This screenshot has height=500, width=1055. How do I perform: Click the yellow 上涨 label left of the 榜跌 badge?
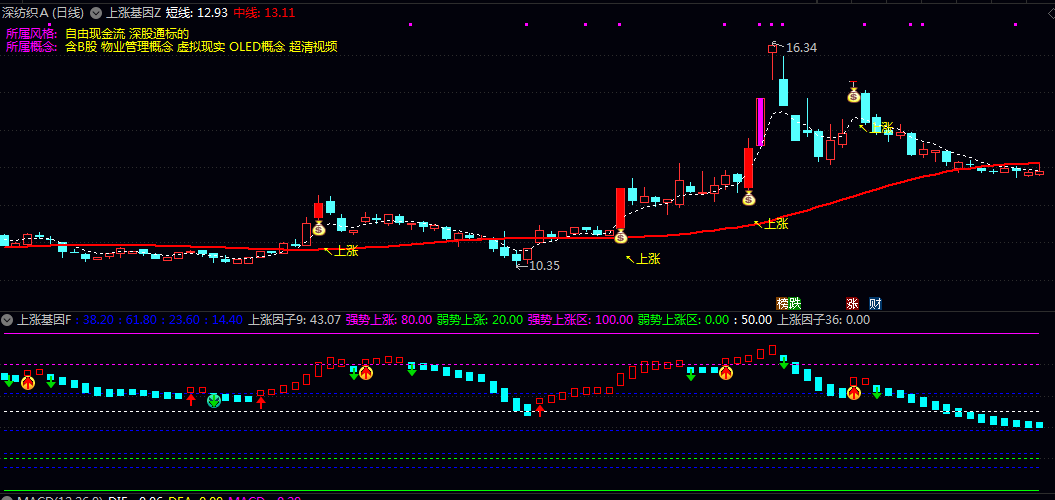(x=776, y=224)
